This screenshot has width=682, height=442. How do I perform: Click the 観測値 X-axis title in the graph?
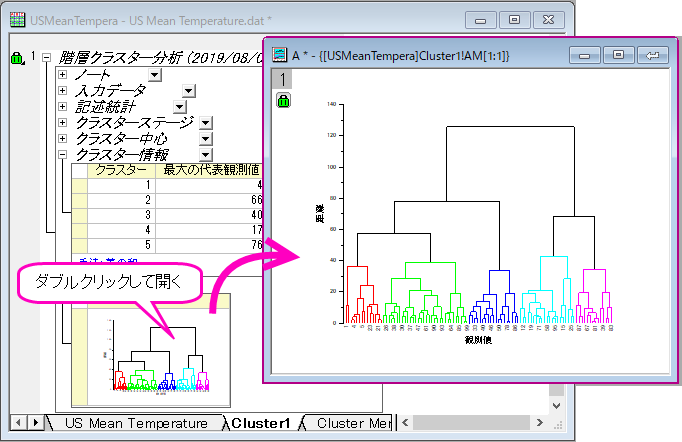point(478,340)
